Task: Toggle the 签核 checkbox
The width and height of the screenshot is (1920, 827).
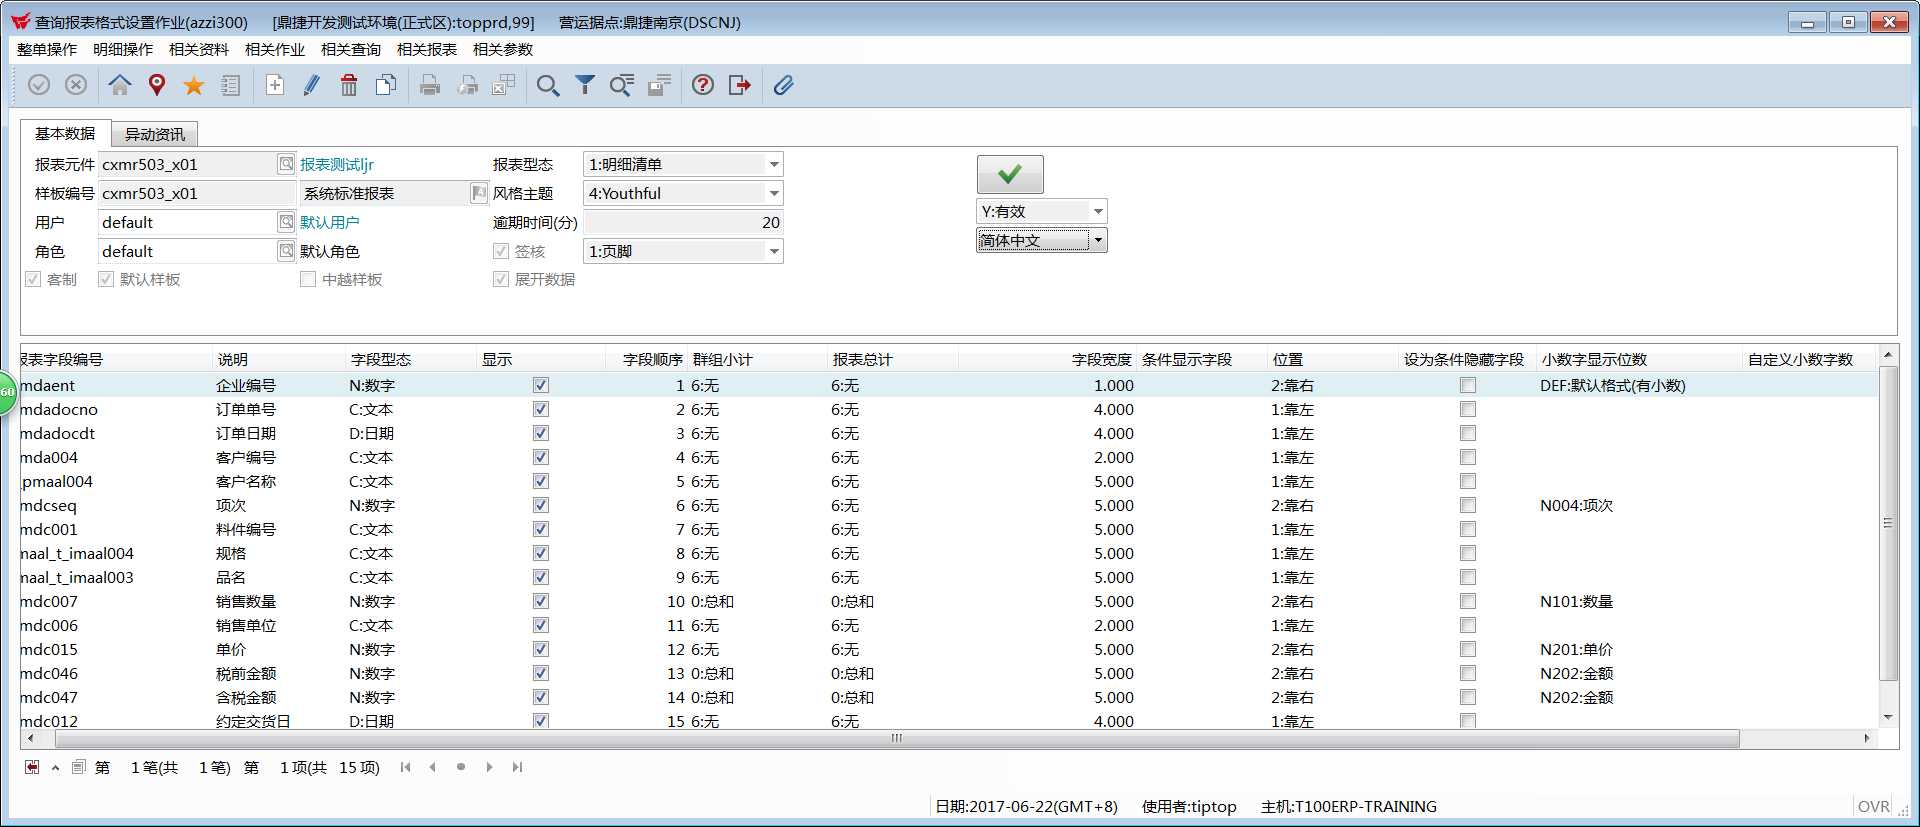Action: 501,251
